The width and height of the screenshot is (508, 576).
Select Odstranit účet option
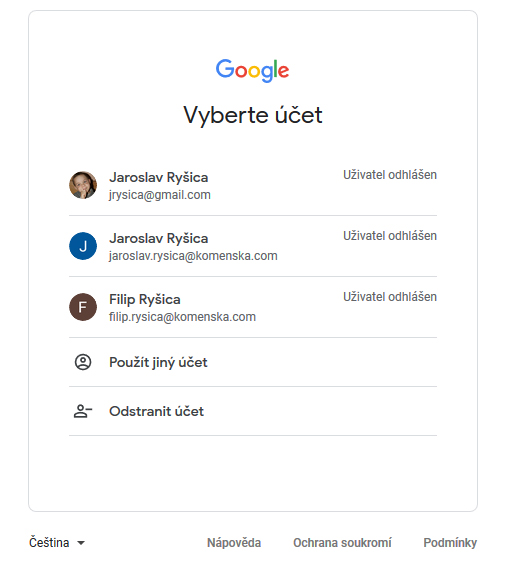click(253, 411)
